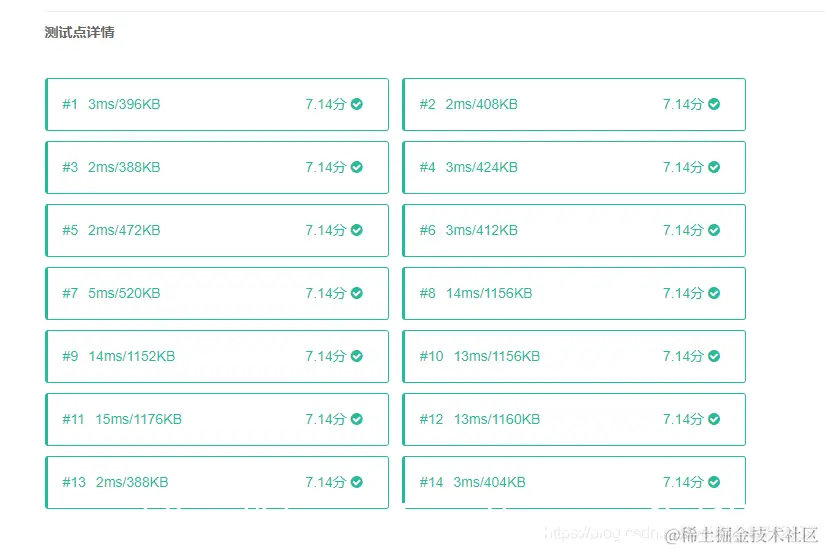Click the "#7" test point label
Image resolution: width=825 pixels, height=551 pixels.
(x=70, y=293)
